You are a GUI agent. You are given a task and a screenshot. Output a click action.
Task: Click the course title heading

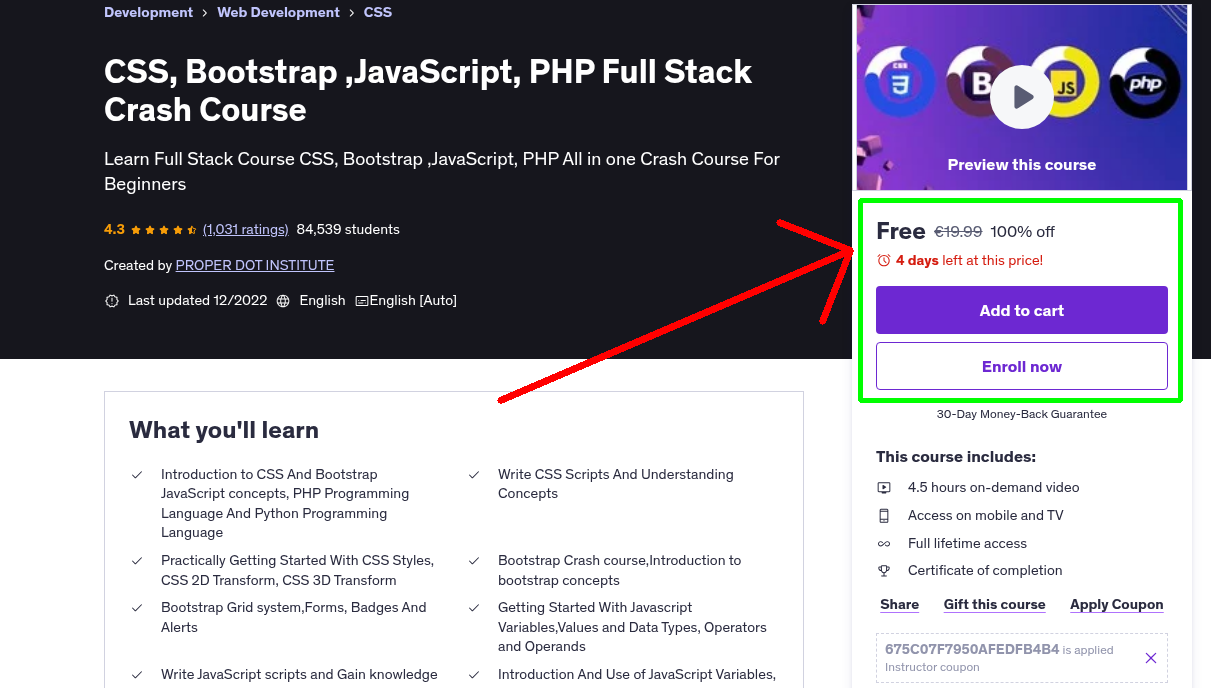428,90
